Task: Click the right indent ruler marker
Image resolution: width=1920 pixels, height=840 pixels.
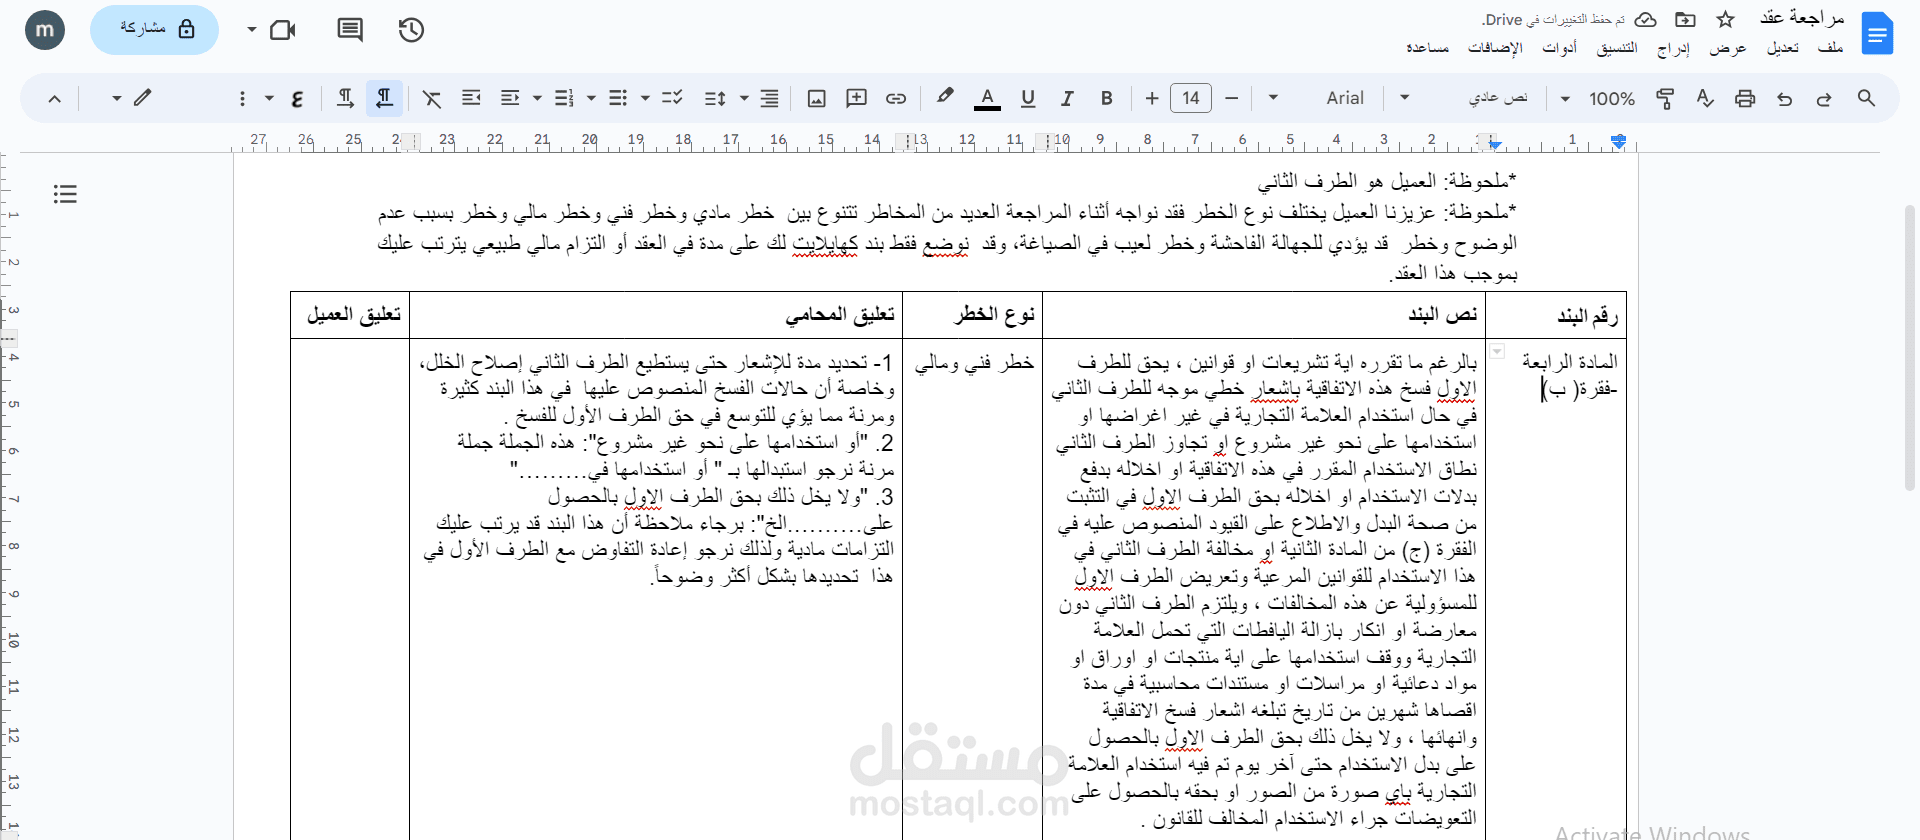Action: (x=1619, y=142)
